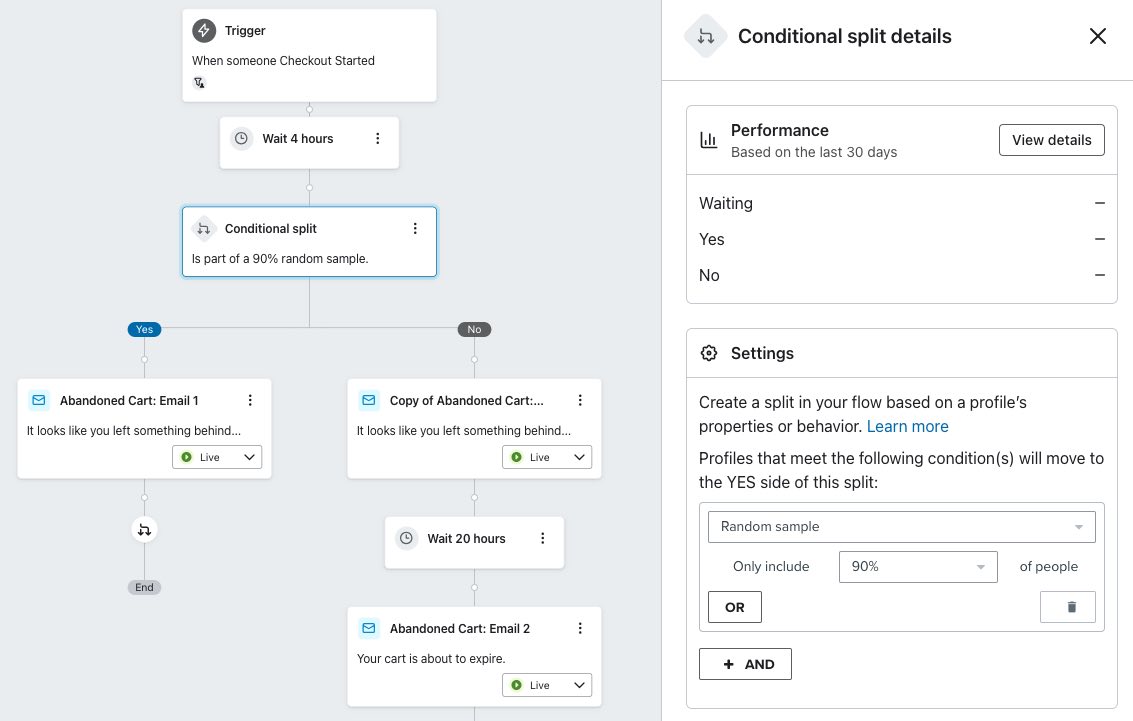Image resolution: width=1133 pixels, height=721 pixels.
Task: Close the Conditional split details panel
Action: point(1098,36)
